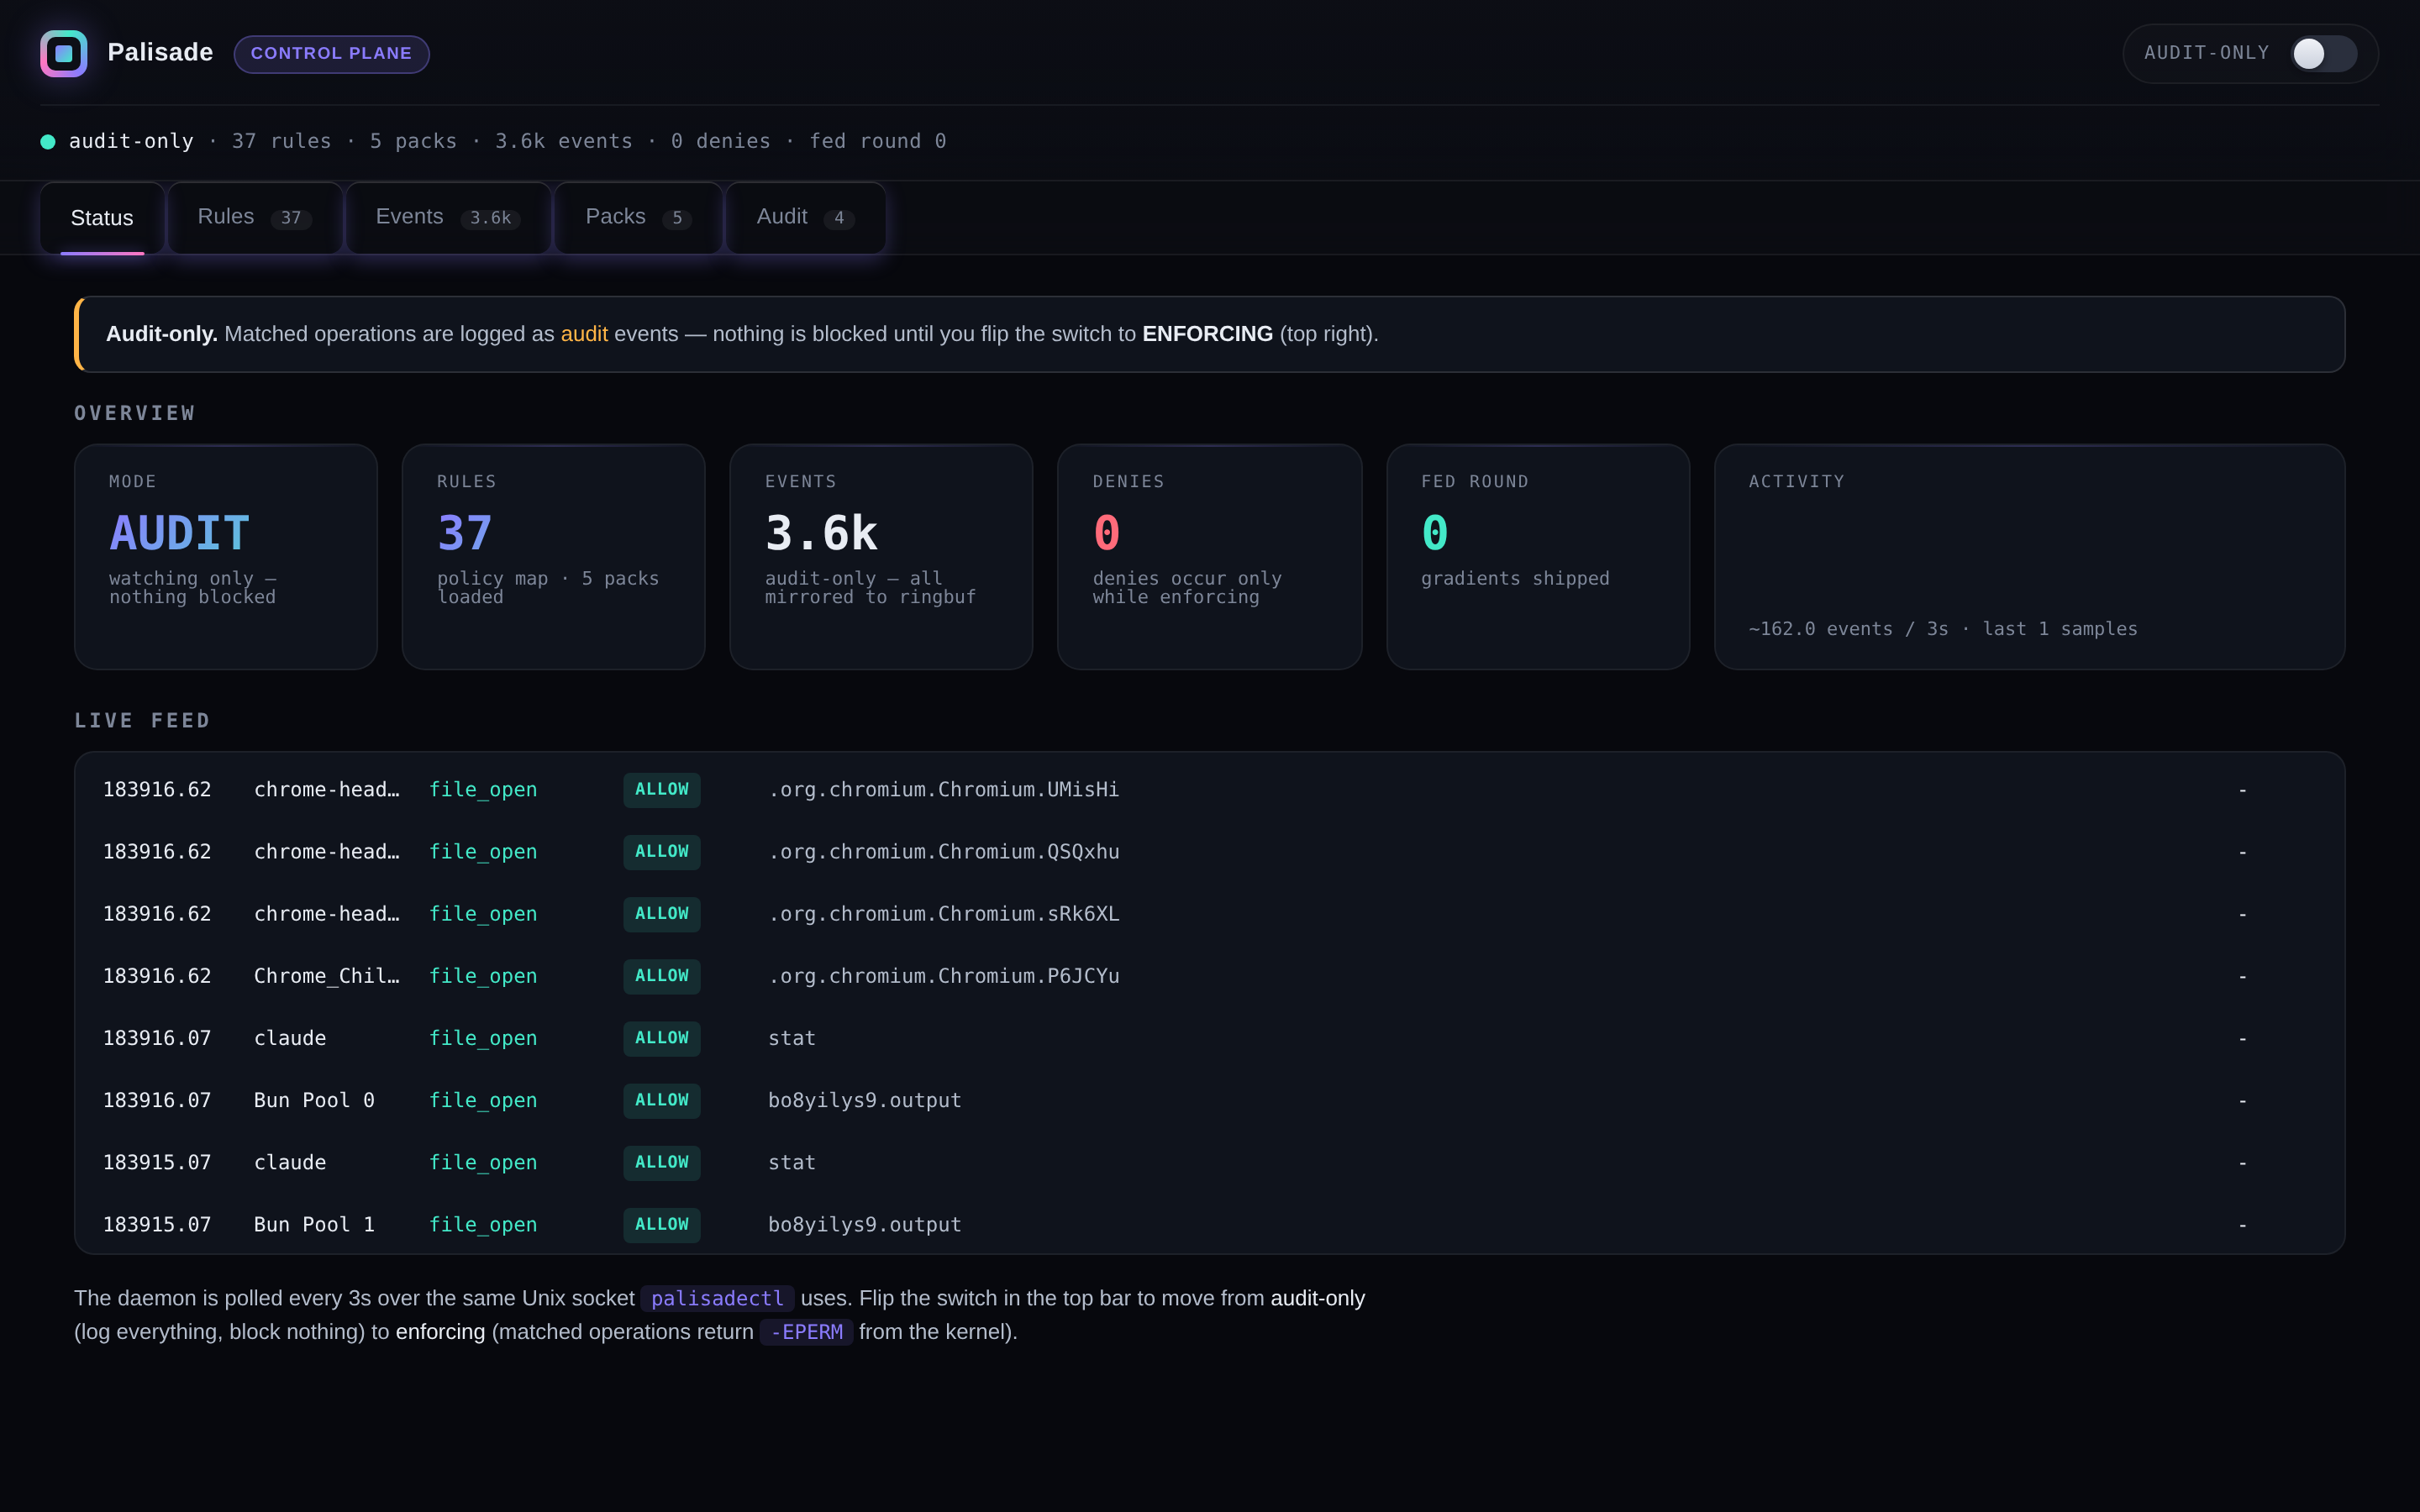Select the FED ROUND overview card
This screenshot has height=1512, width=2420.
(x=1538, y=557)
